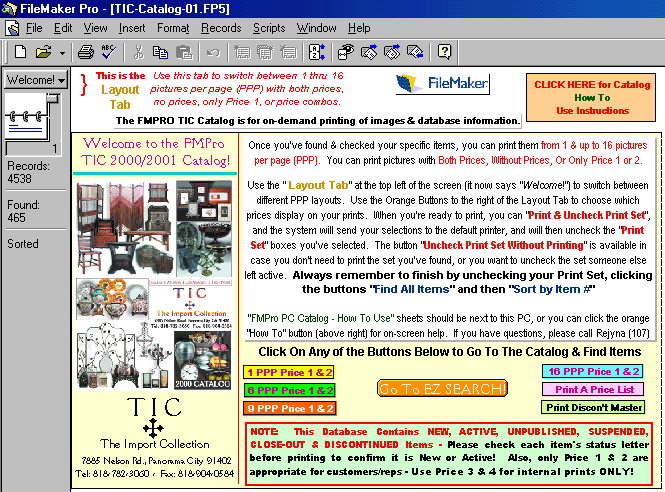Click 'Uncheck Print Set Without Printing' red text

503,245
